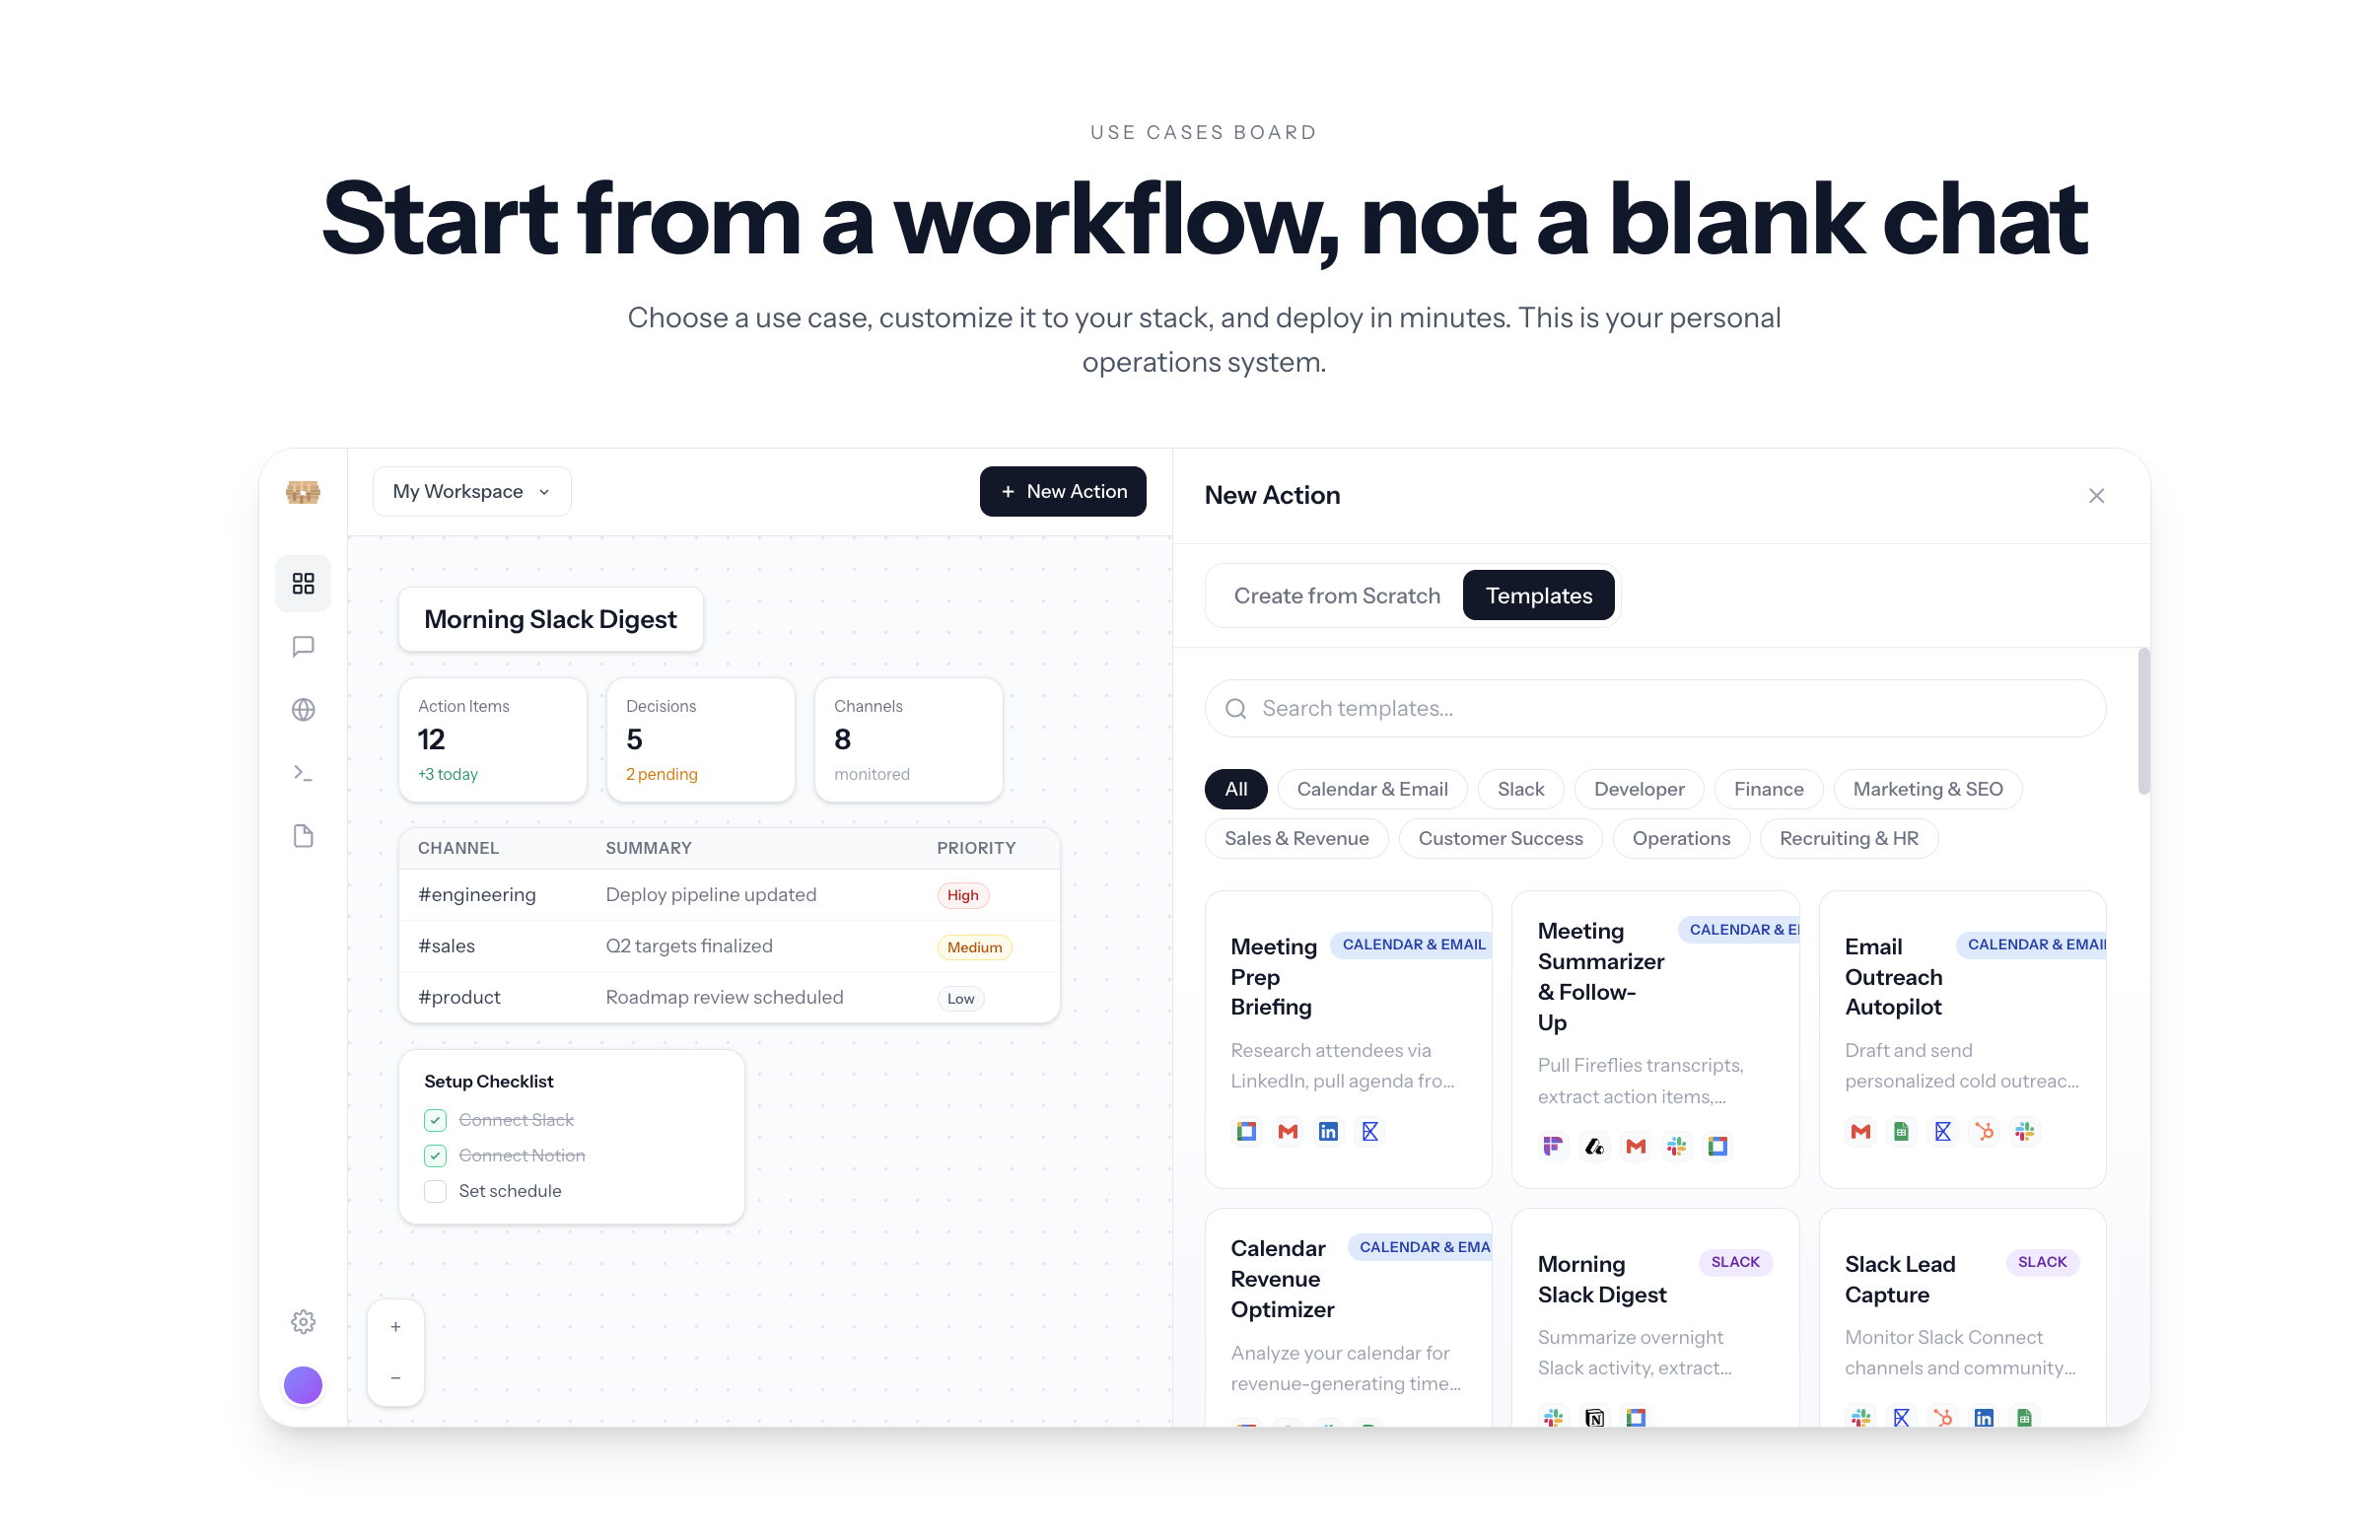Click the zoom in plus icon
Image resolution: width=2380 pixels, height=1540 pixels.
(396, 1326)
